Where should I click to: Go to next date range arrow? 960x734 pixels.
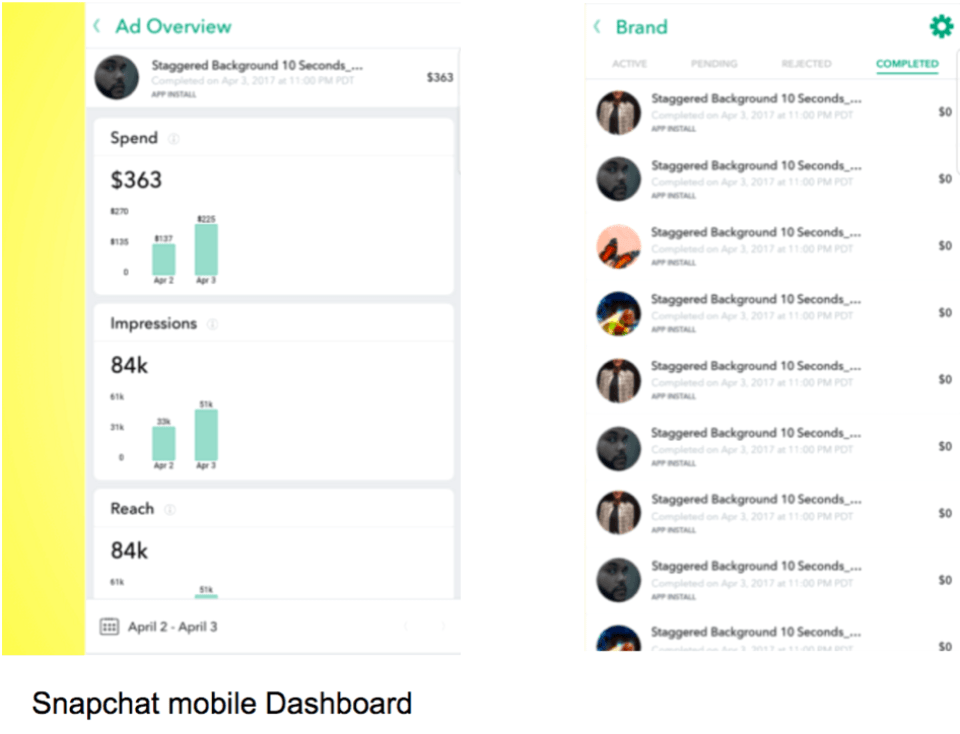tap(442, 627)
